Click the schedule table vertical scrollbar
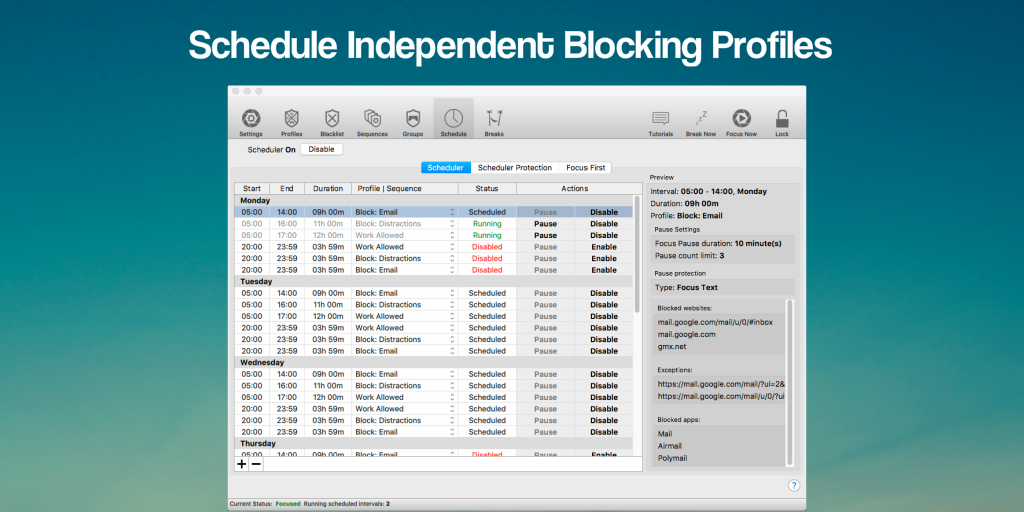The image size is (1024, 512). [x=637, y=255]
